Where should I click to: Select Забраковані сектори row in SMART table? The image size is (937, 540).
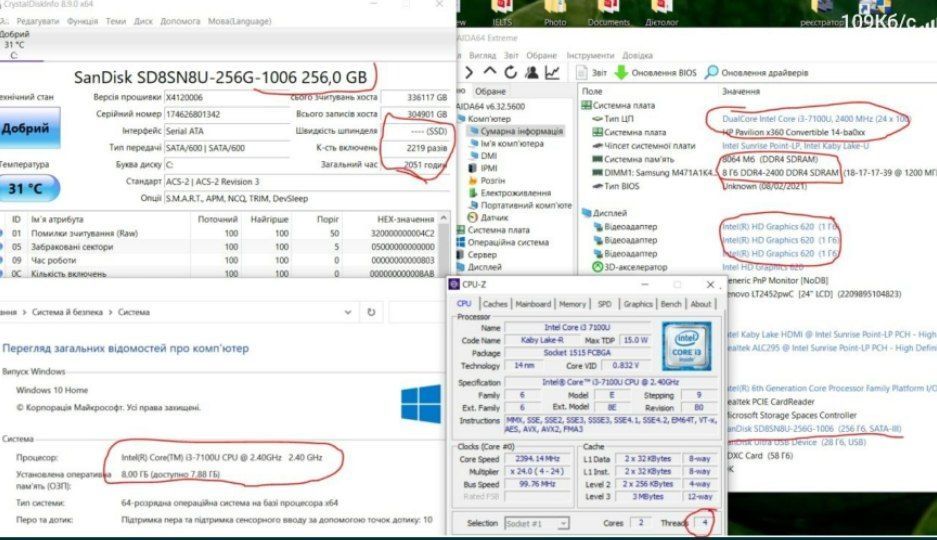[x=221, y=247]
